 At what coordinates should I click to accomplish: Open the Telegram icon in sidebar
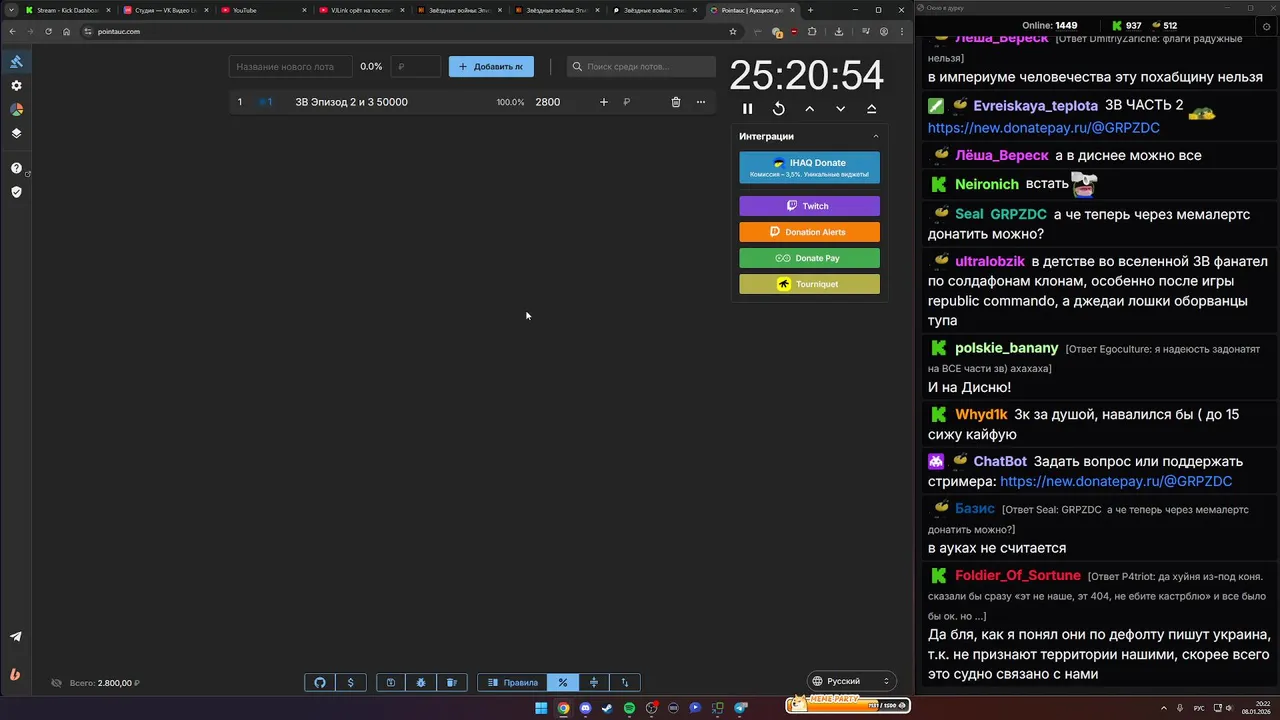coord(16,637)
